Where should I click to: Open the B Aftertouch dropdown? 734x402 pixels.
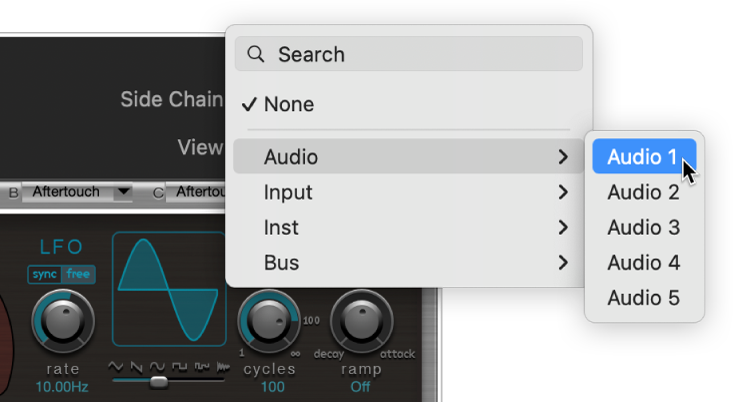(x=123, y=191)
